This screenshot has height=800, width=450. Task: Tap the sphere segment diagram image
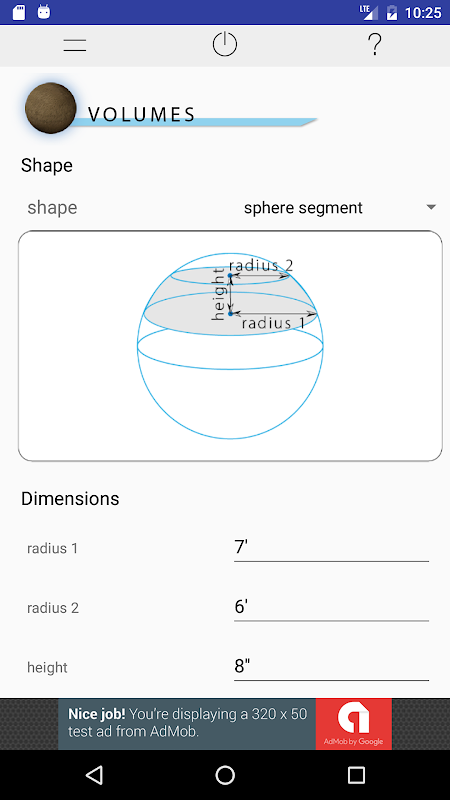230,346
